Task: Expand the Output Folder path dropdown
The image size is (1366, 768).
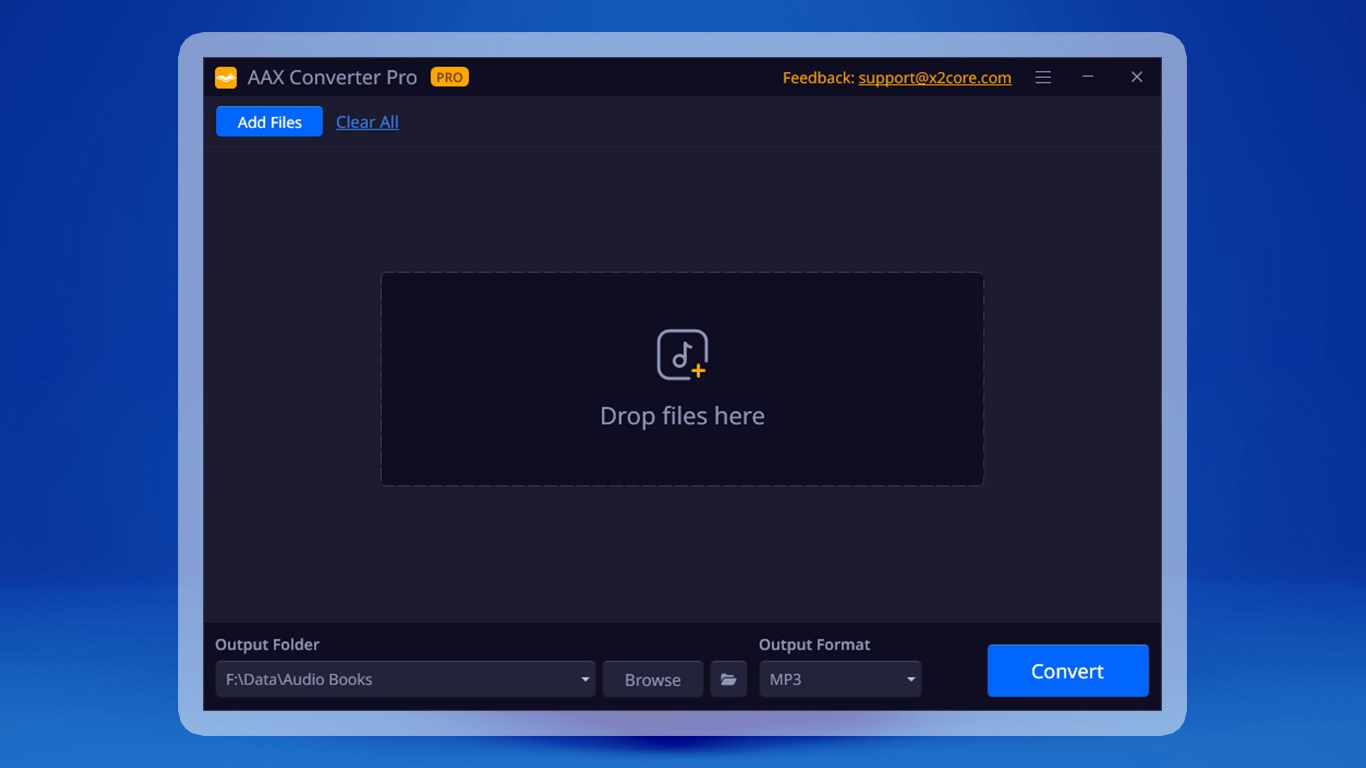Action: pyautogui.click(x=585, y=680)
